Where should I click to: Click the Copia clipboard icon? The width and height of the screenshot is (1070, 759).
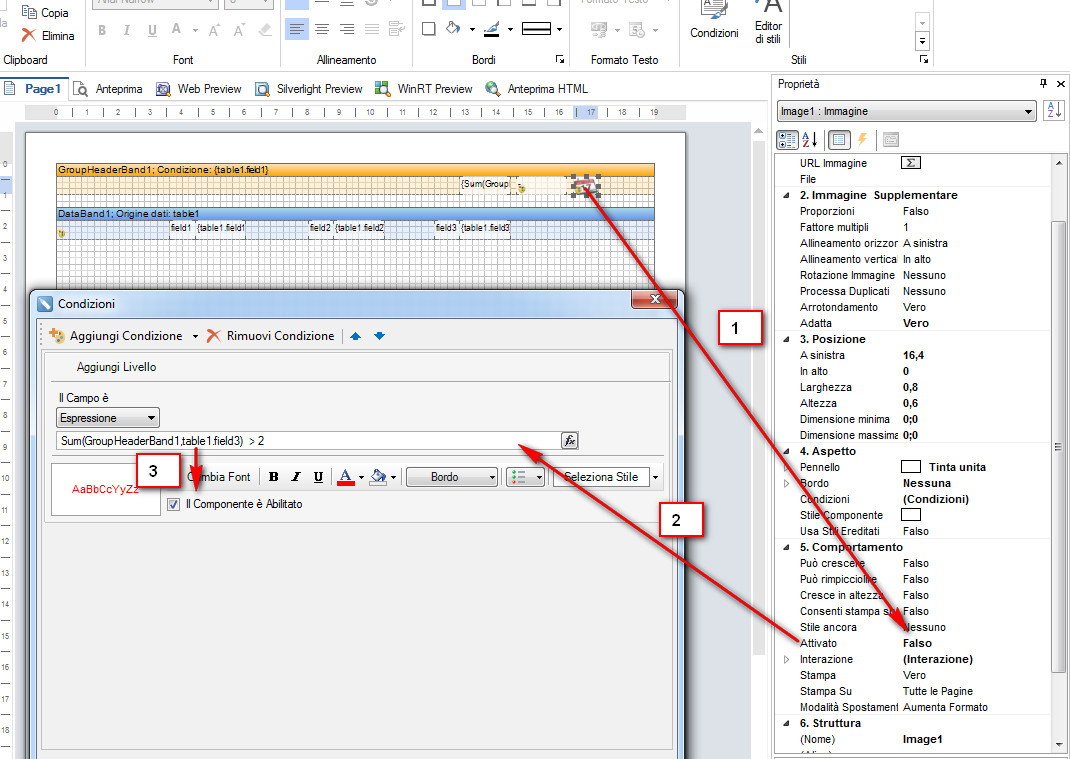pos(29,12)
